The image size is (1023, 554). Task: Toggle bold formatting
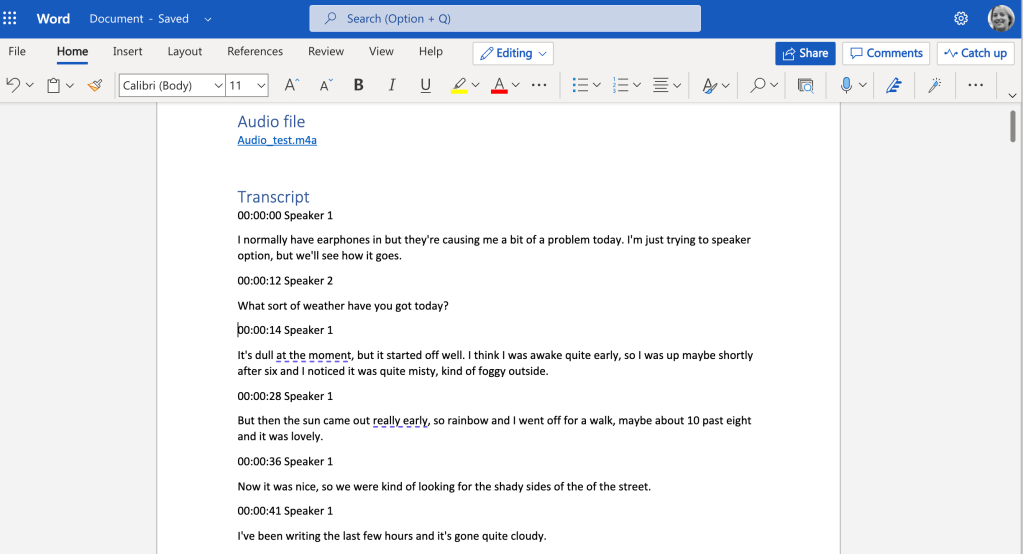tap(358, 86)
